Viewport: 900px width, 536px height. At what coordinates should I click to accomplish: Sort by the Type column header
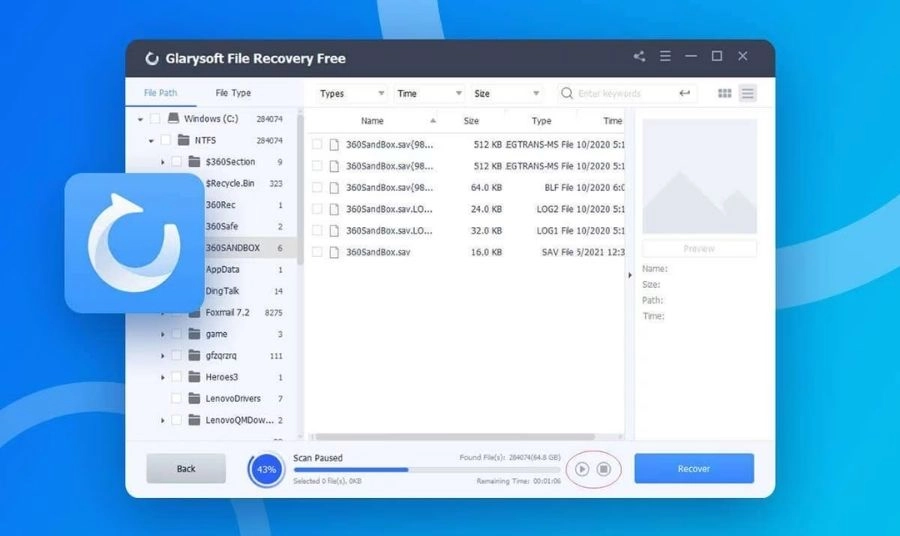[541, 121]
